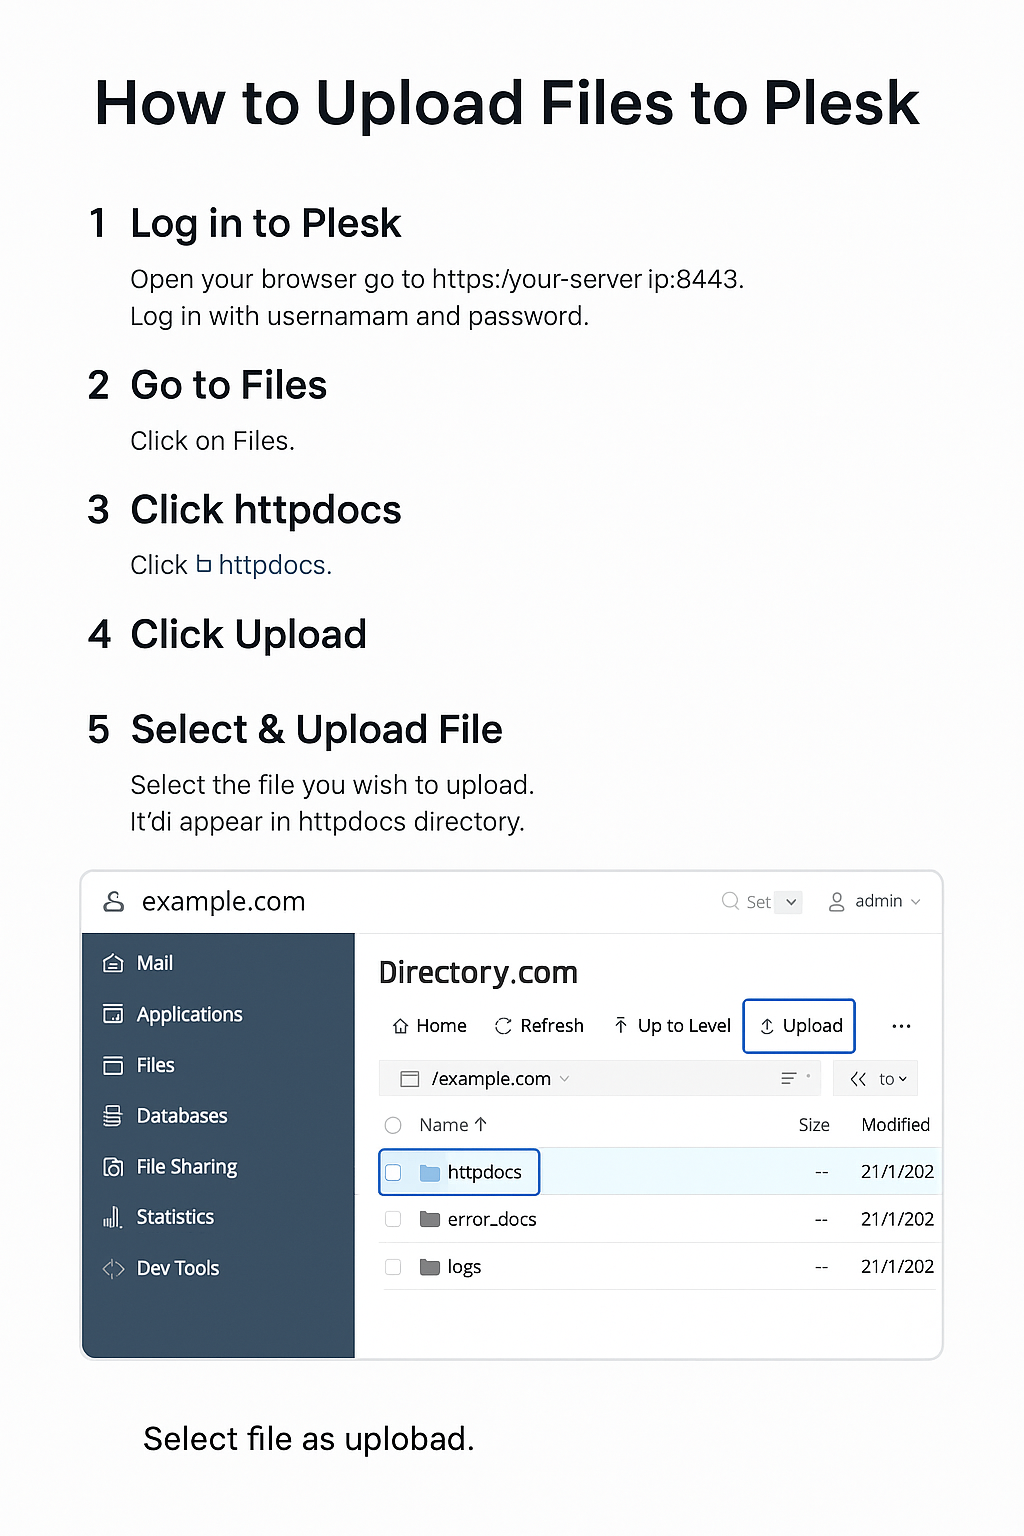Expand the admin account chevron

click(915, 902)
